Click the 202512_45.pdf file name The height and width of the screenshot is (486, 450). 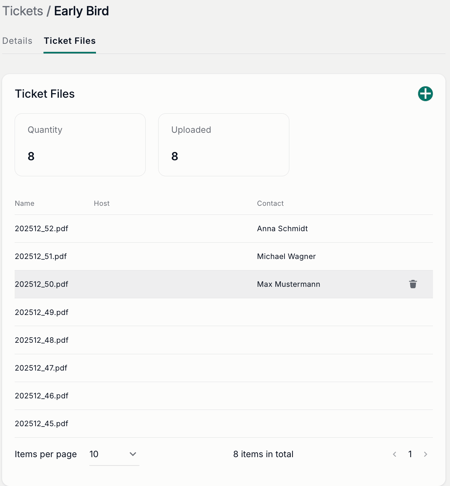tap(41, 423)
